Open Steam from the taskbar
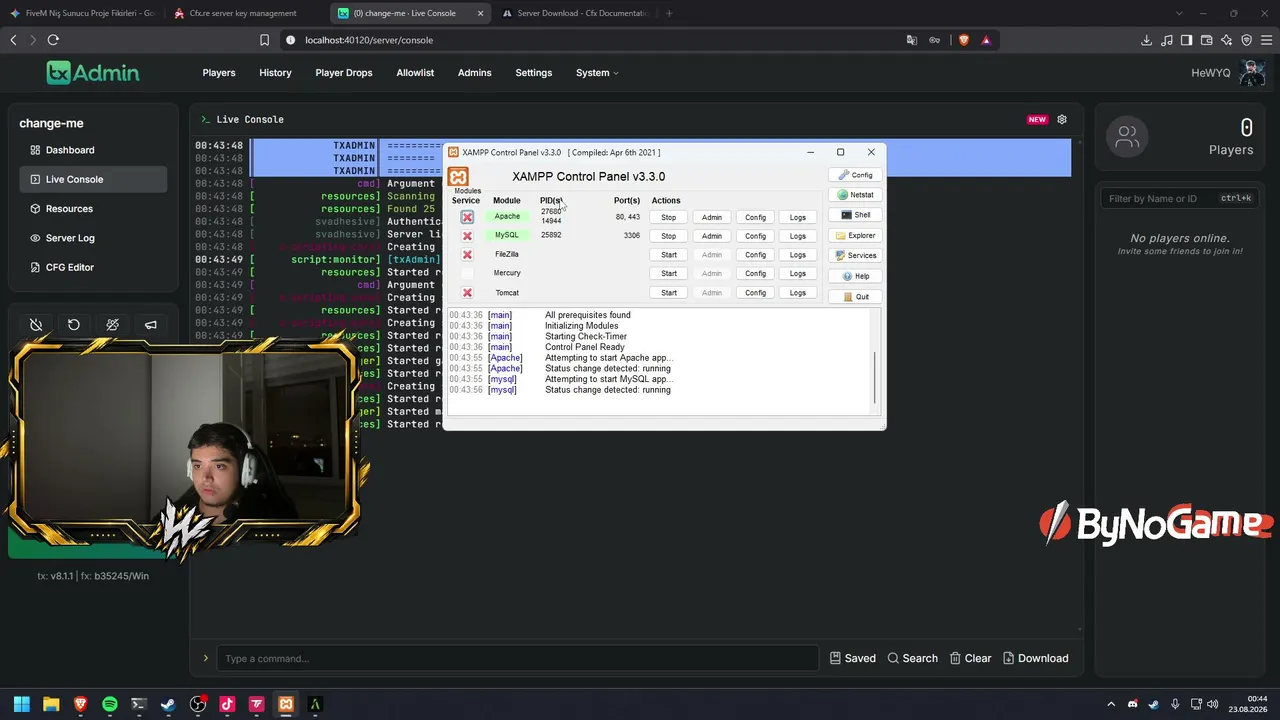Image resolution: width=1280 pixels, height=720 pixels. [168, 704]
